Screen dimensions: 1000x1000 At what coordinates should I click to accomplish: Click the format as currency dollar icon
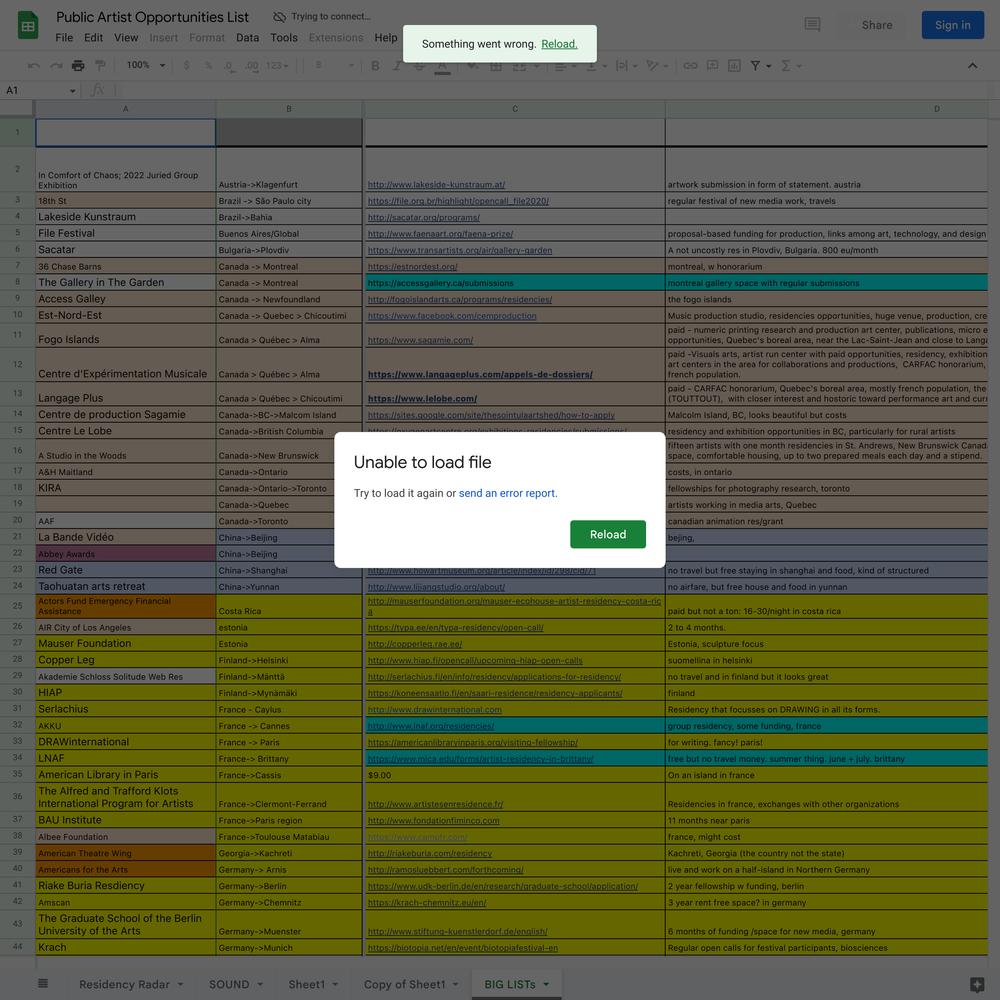click(186, 65)
